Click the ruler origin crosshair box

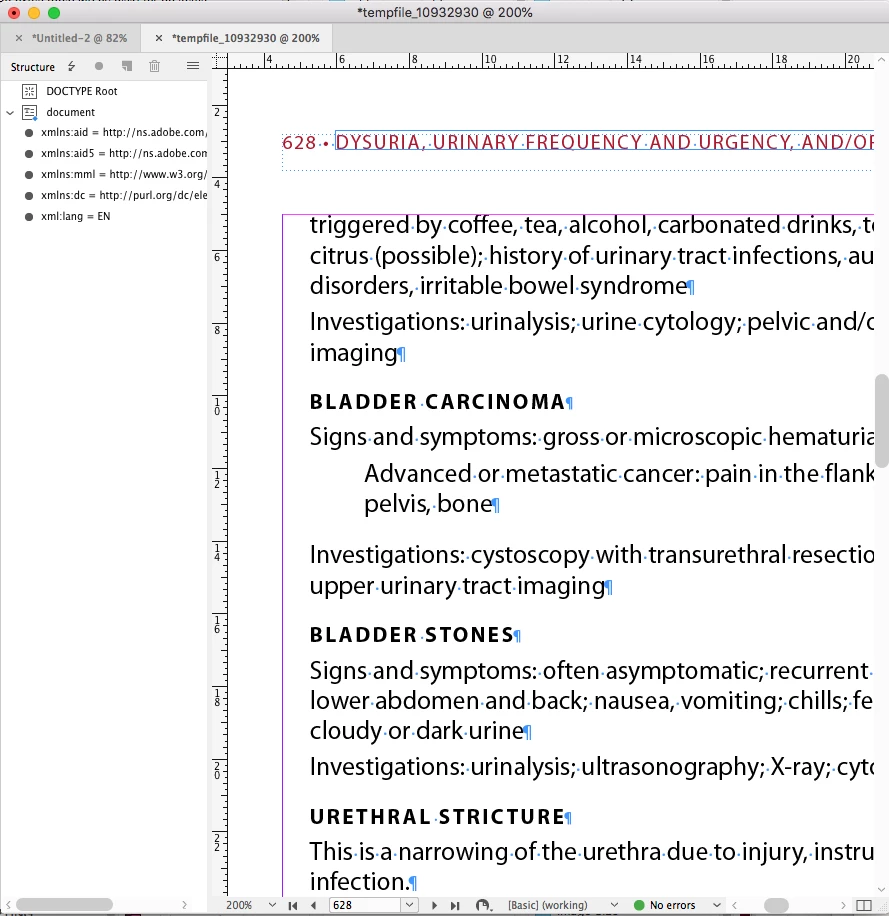pos(220,61)
